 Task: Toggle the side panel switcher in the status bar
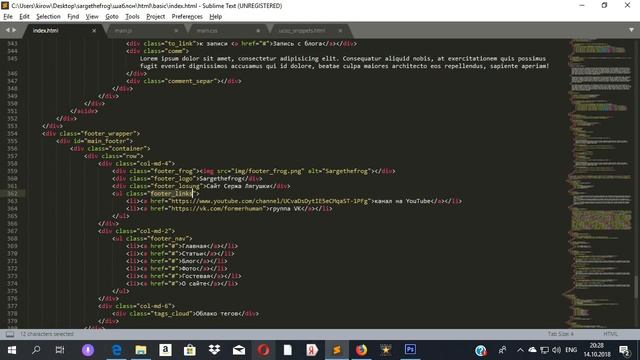[10, 334]
